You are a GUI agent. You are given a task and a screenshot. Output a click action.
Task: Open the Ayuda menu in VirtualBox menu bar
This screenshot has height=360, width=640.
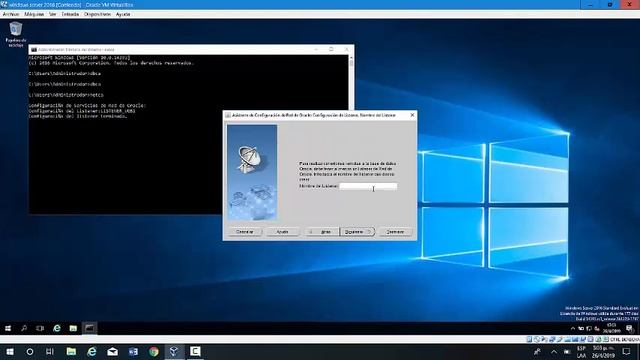pos(123,14)
